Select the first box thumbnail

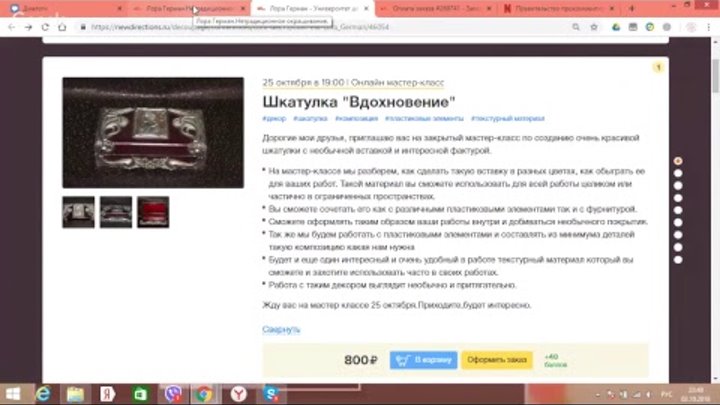click(79, 212)
